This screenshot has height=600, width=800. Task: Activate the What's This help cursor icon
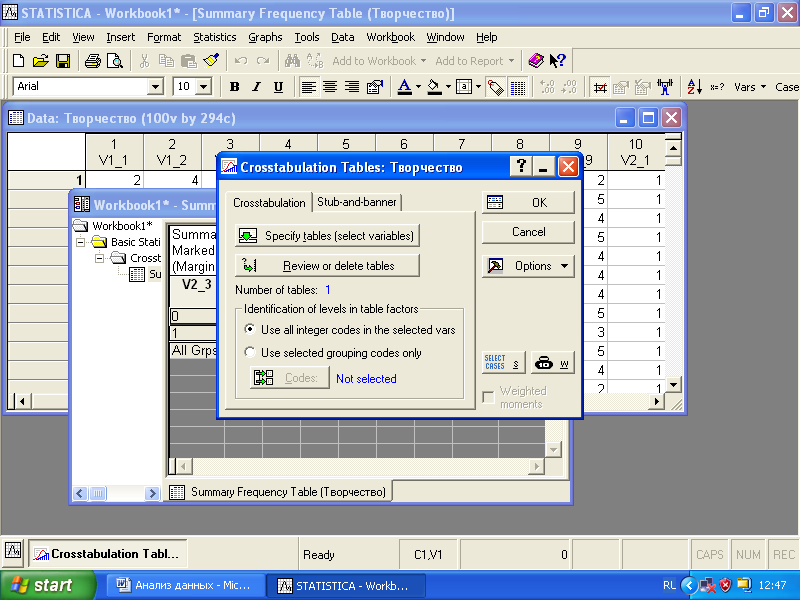point(558,61)
